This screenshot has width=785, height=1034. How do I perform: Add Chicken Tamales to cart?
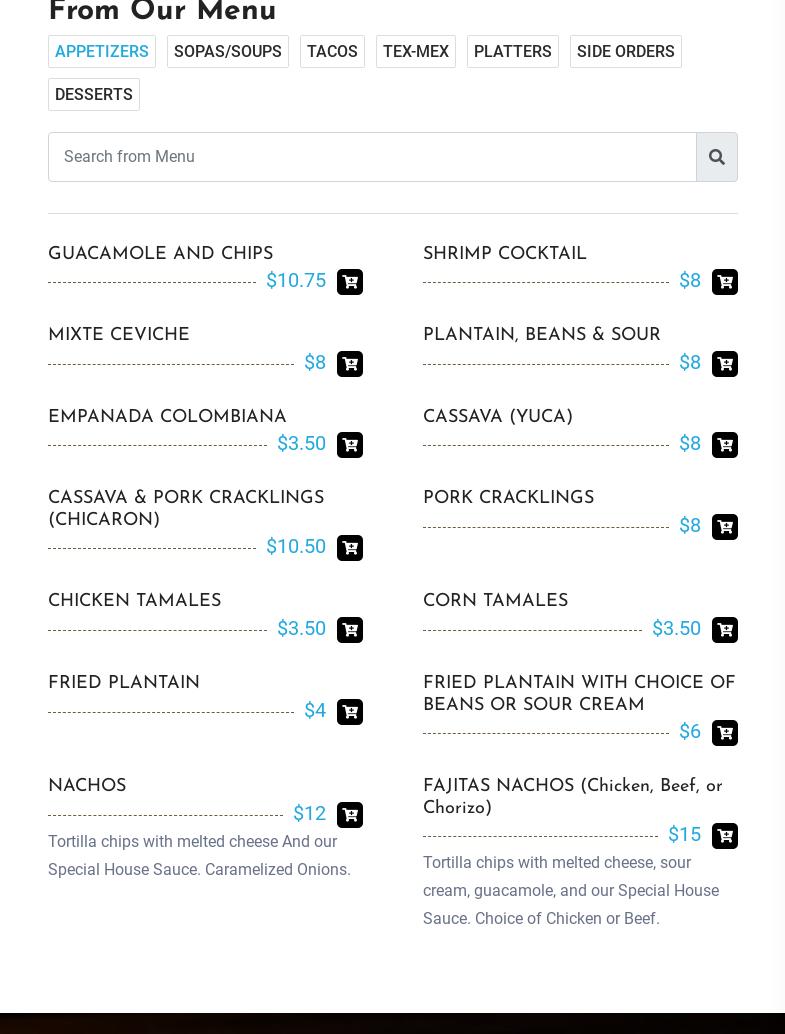350,630
